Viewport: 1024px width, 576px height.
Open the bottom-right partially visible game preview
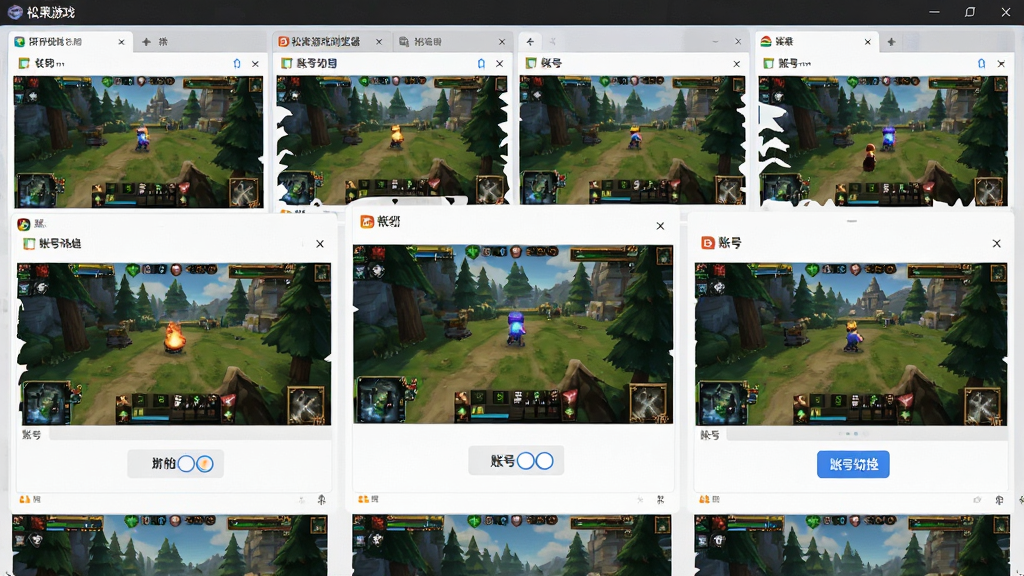click(x=852, y=545)
